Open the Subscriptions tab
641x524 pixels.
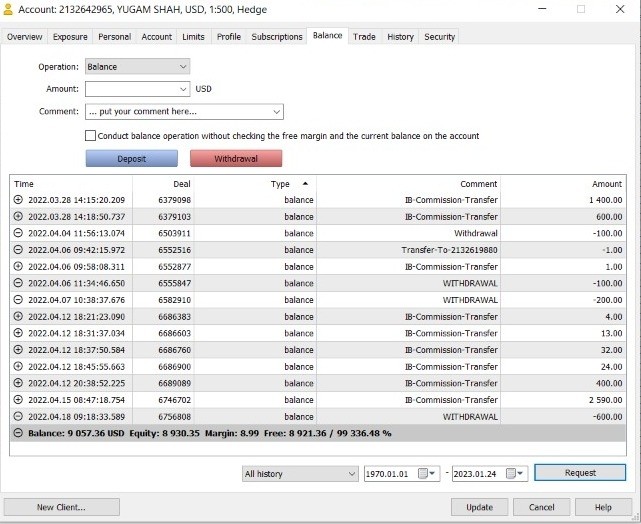tap(277, 37)
